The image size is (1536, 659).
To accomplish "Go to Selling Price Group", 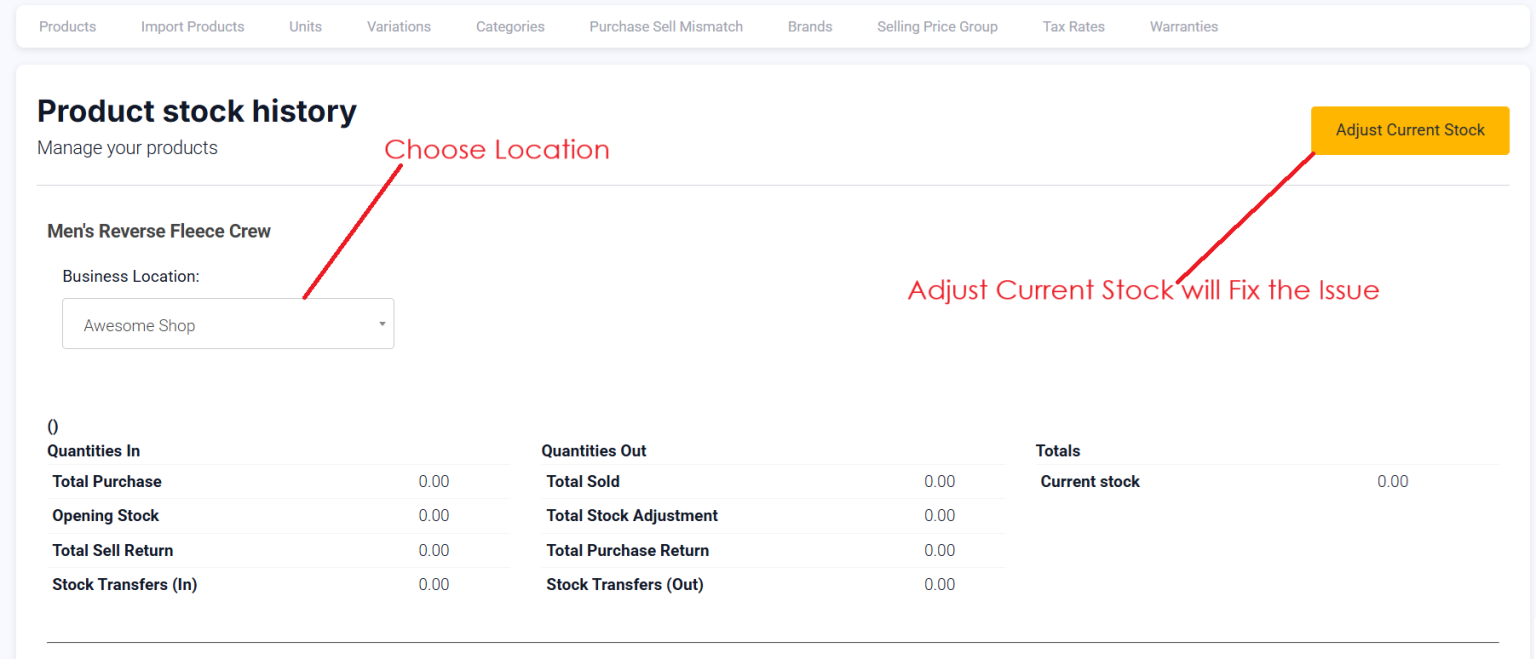I will pos(937,26).
